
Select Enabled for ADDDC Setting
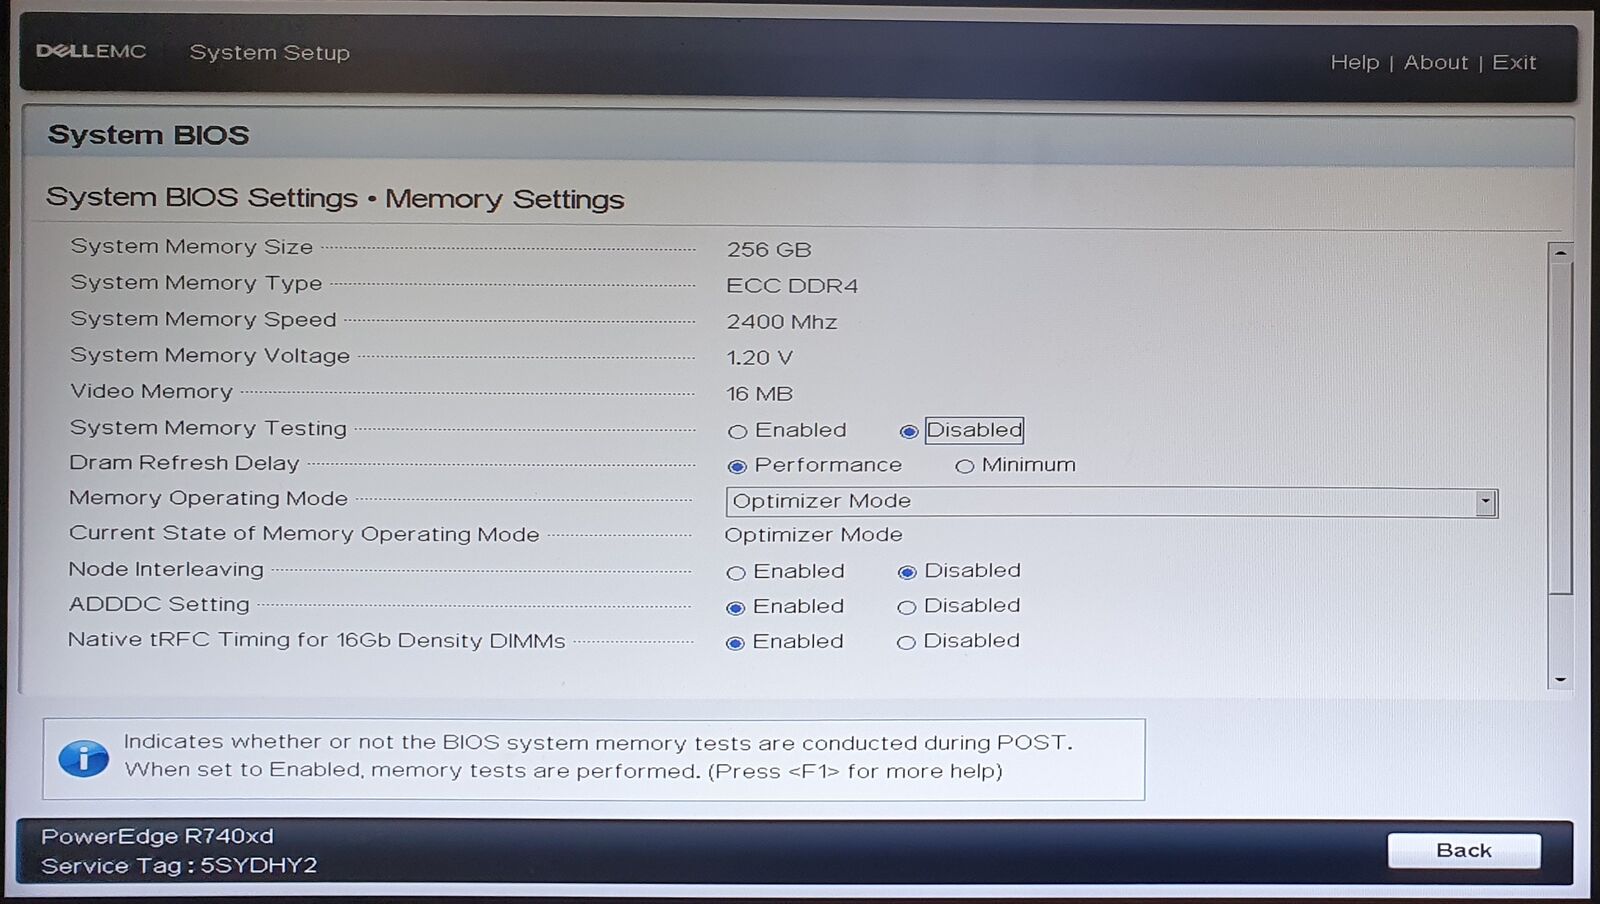(x=736, y=608)
